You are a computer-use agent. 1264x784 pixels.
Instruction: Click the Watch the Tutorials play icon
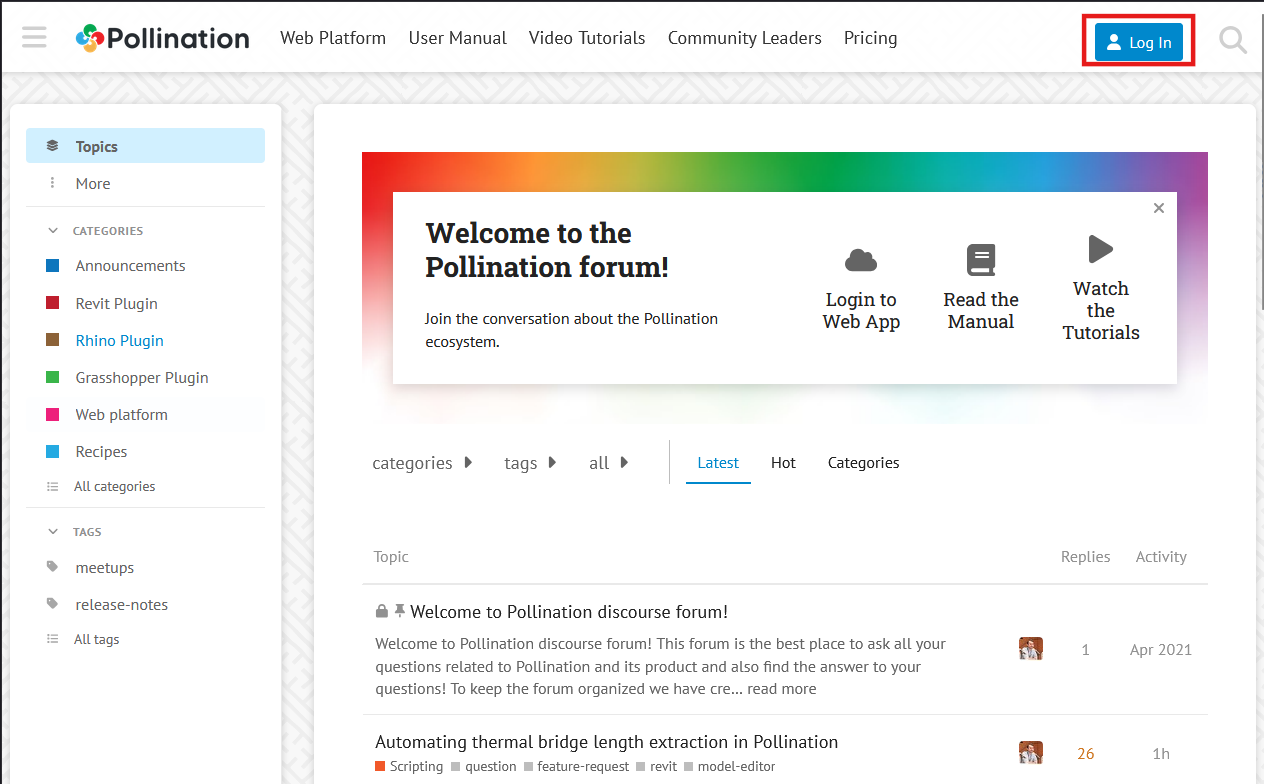1100,249
